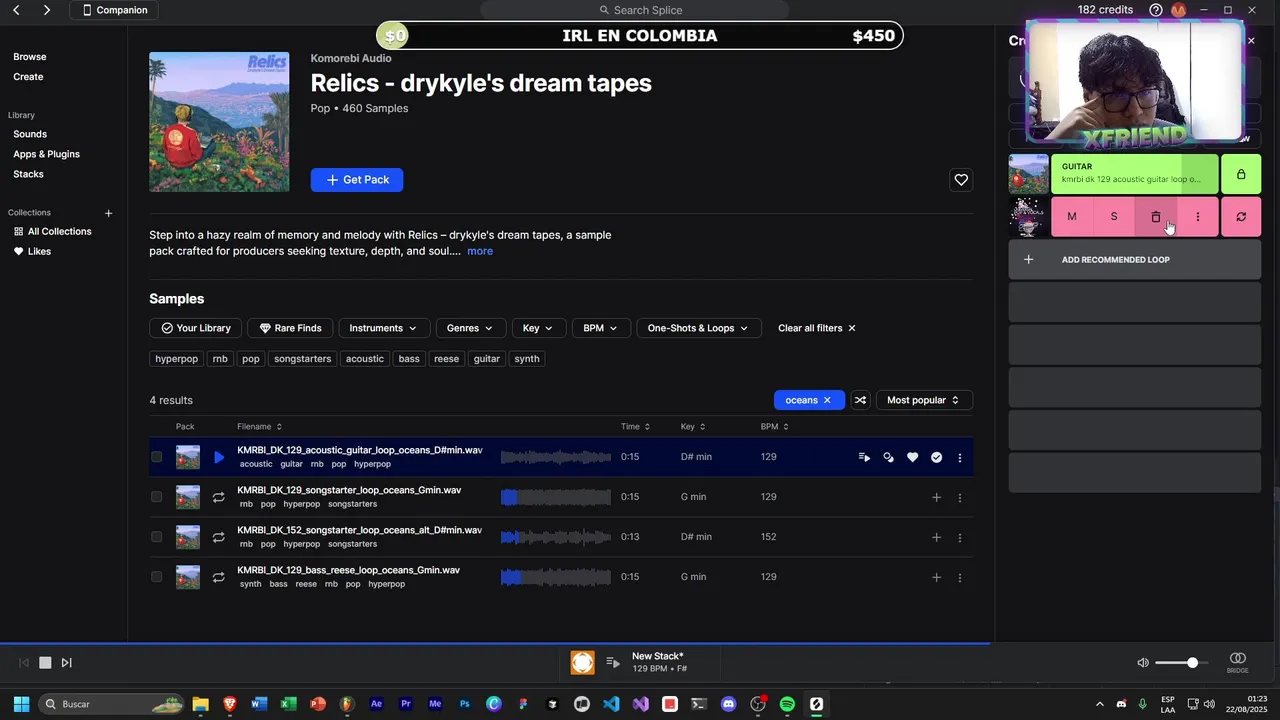Click the downloaded checkmark on acoustic guitar row

coord(936,457)
